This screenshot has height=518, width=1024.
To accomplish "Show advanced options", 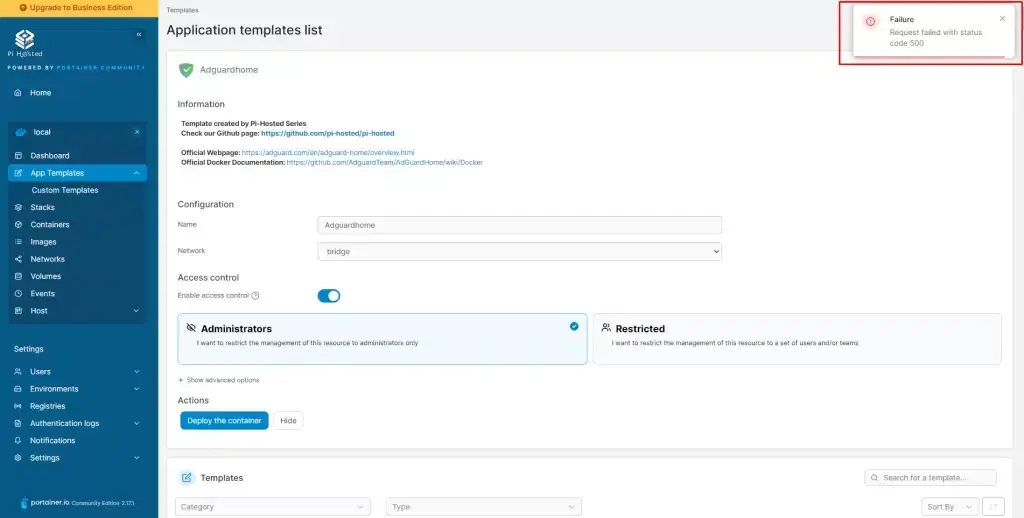I will tap(218, 380).
